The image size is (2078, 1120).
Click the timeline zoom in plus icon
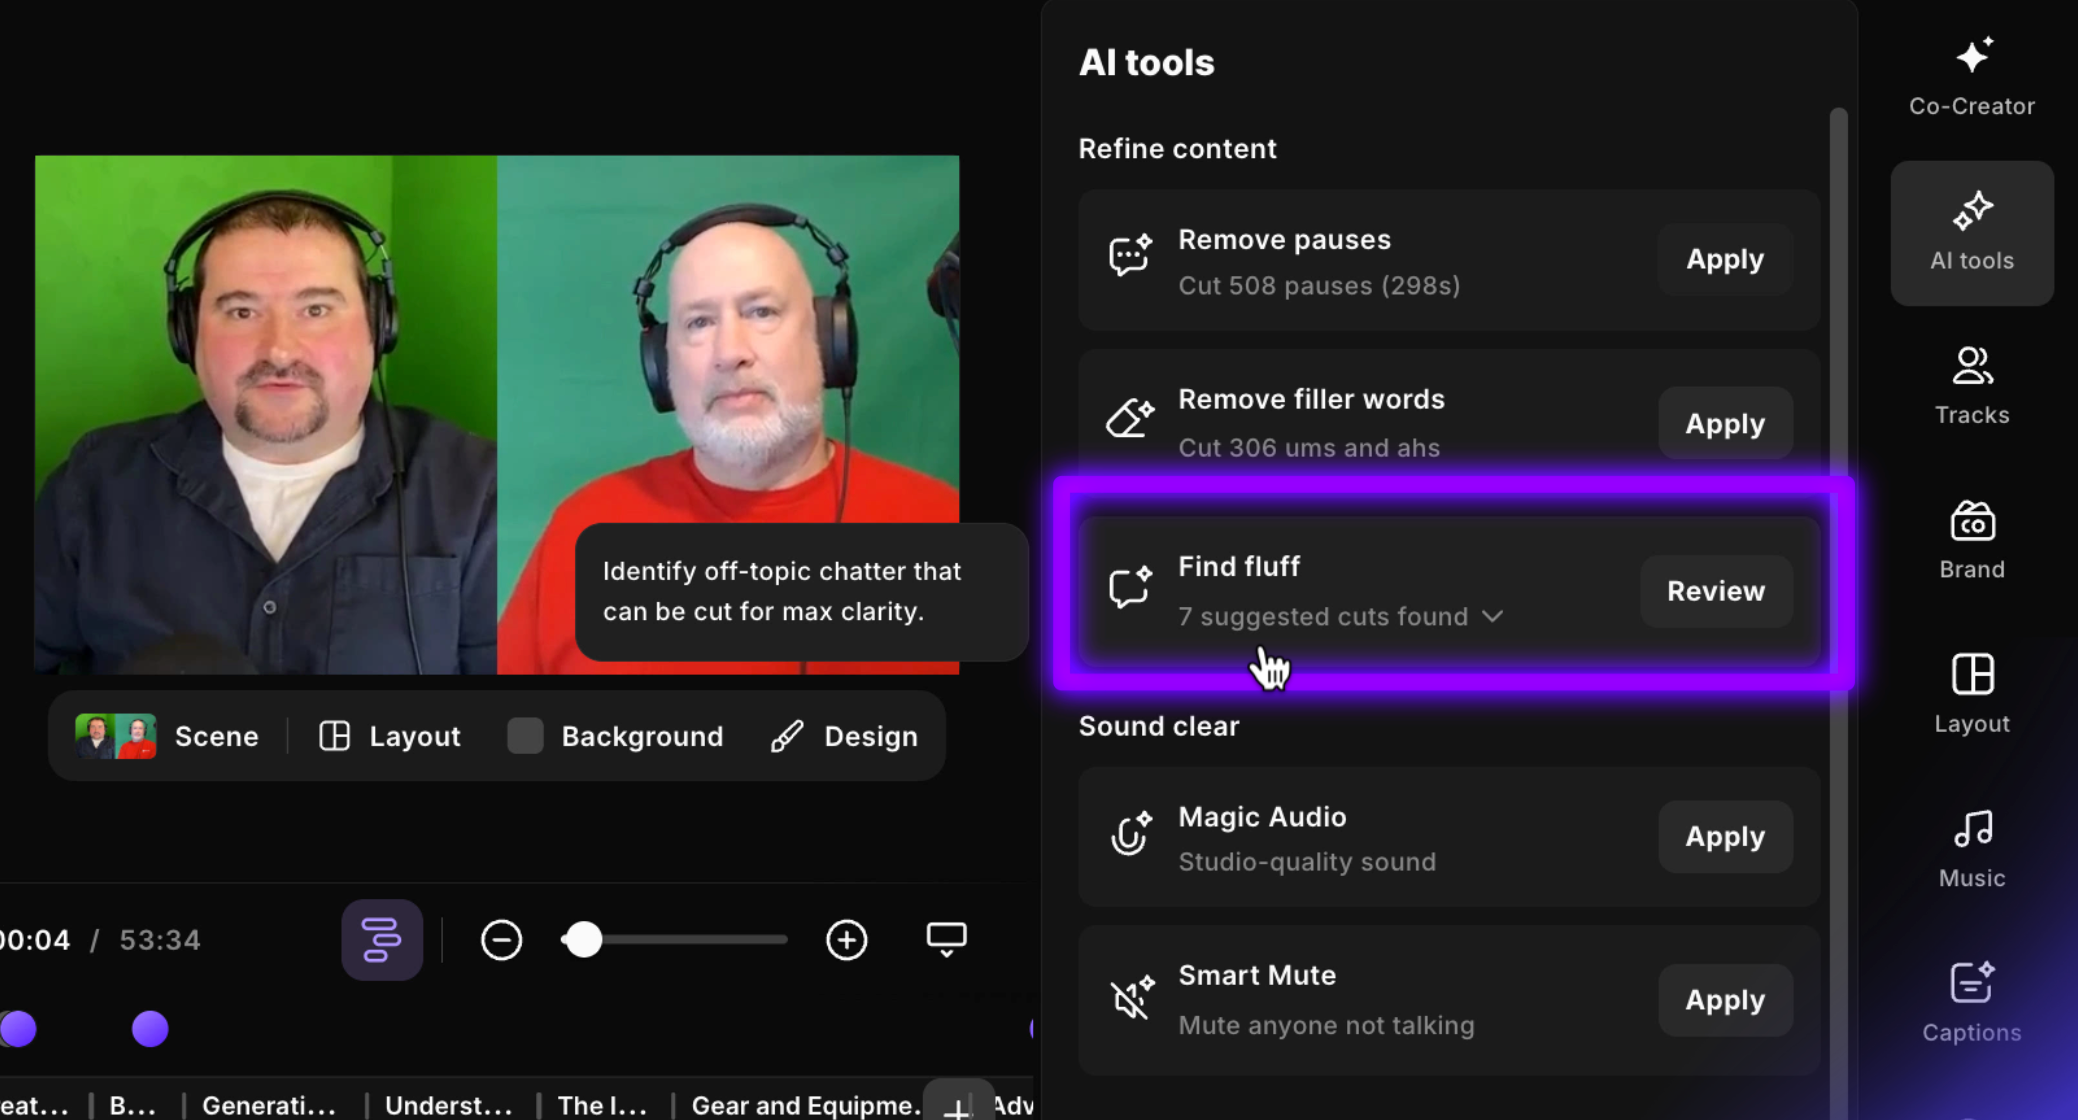click(x=846, y=940)
